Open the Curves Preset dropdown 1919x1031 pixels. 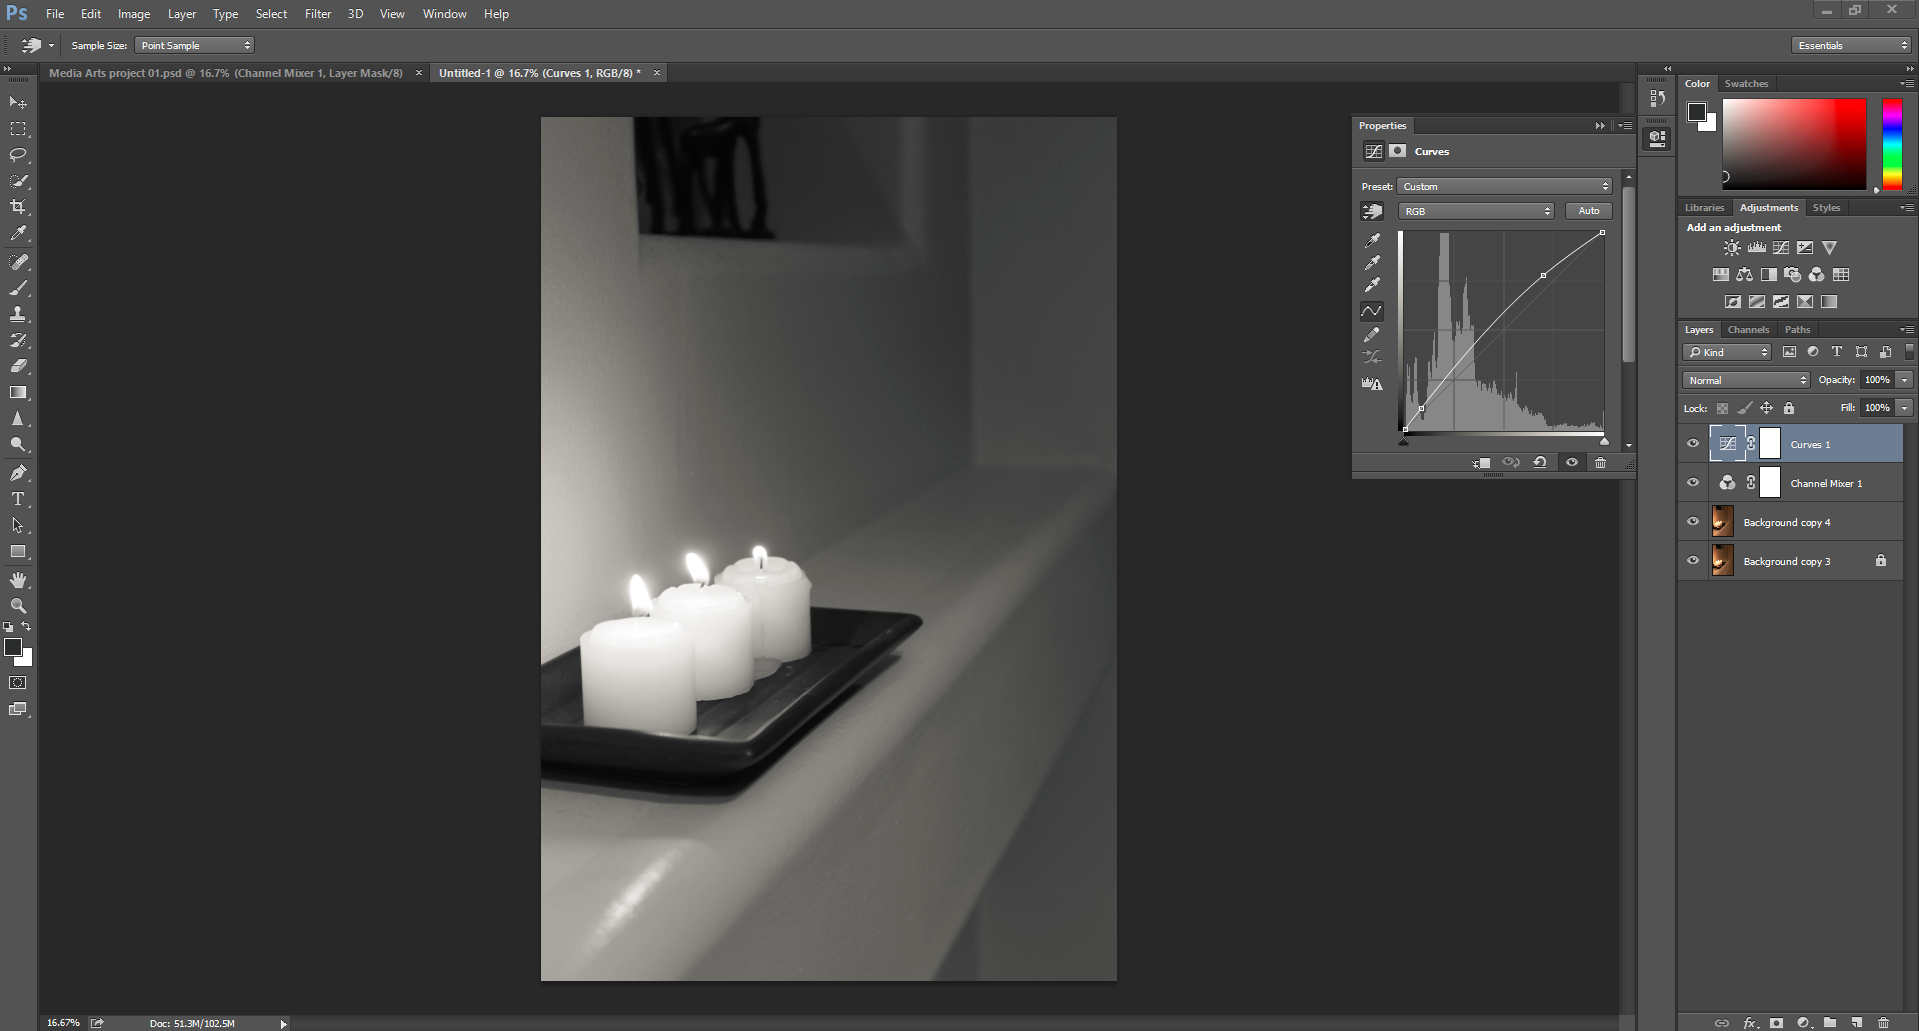point(1505,187)
